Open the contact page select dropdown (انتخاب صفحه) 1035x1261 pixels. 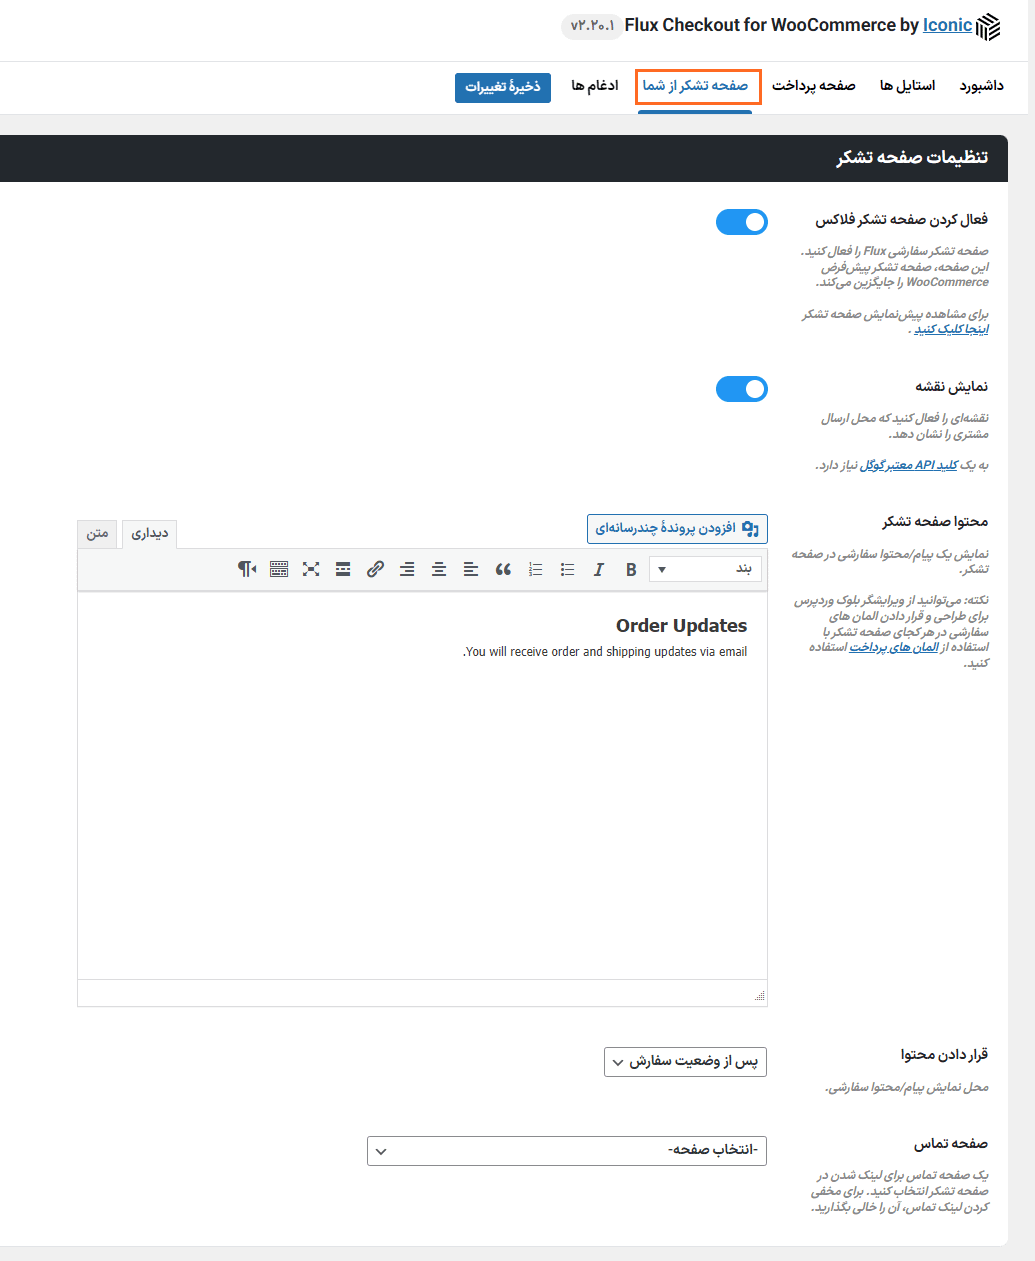click(566, 1151)
